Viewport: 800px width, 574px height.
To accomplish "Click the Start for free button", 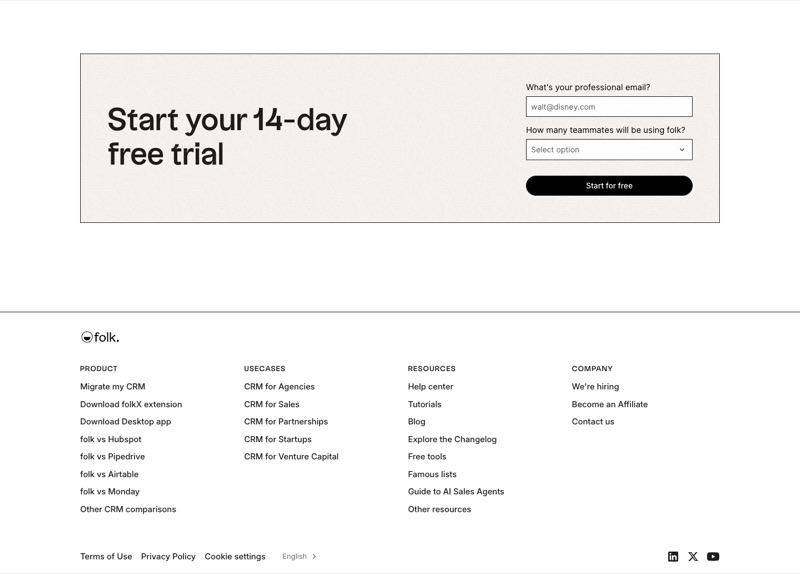I will [x=609, y=186].
